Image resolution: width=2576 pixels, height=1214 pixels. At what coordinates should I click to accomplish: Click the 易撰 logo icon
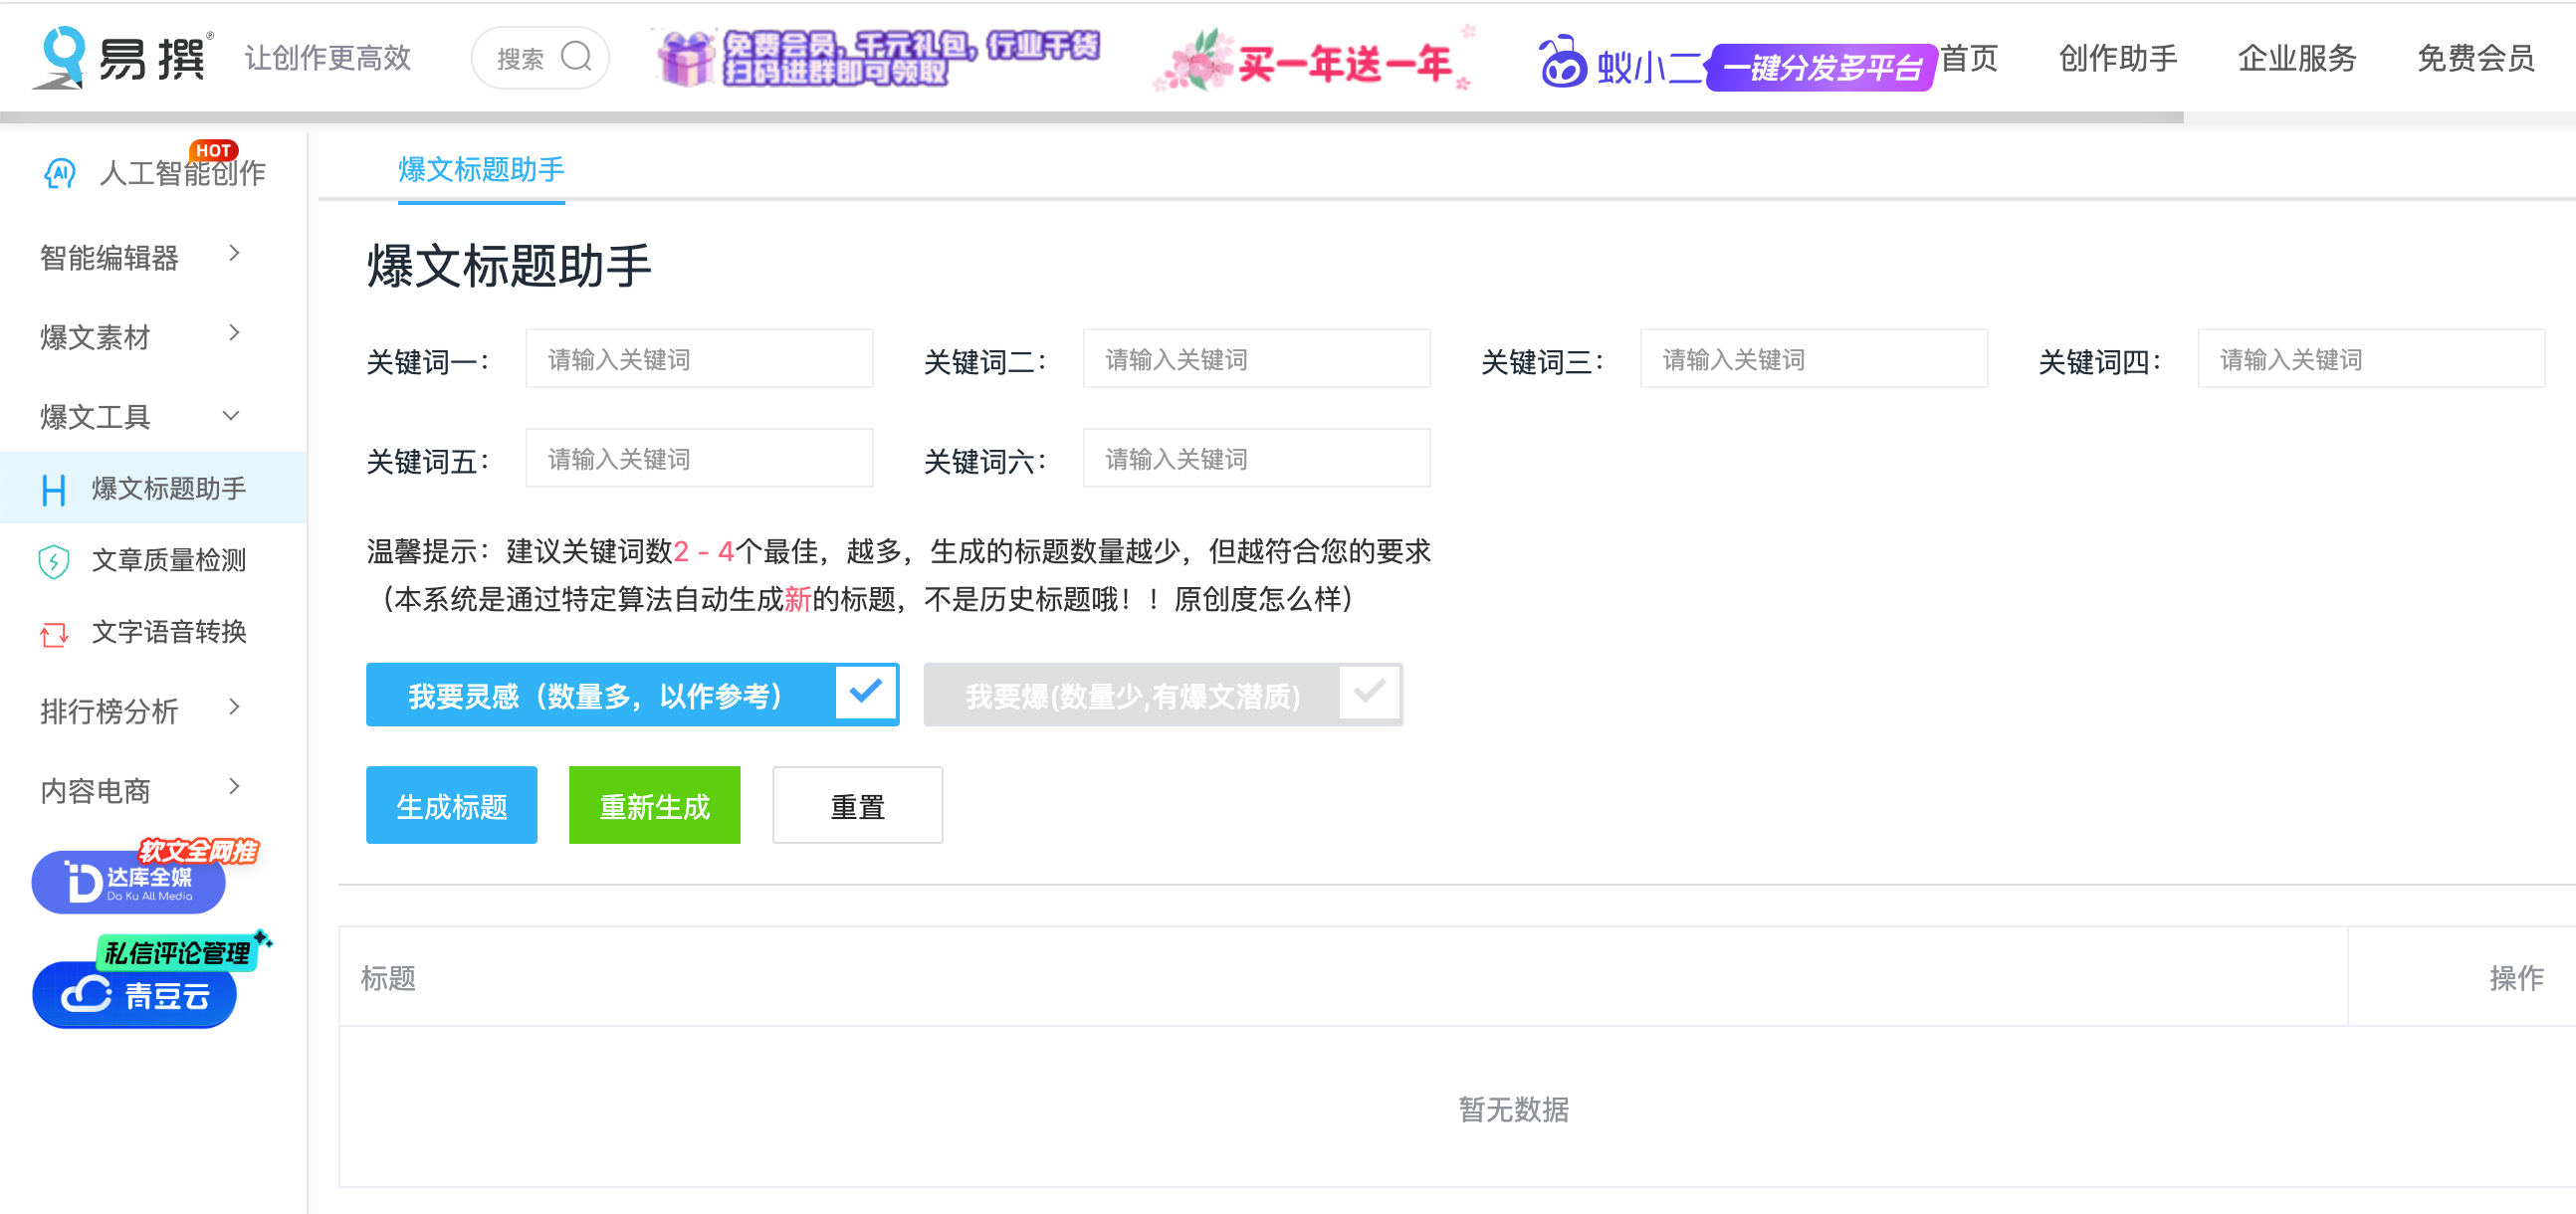62,57
